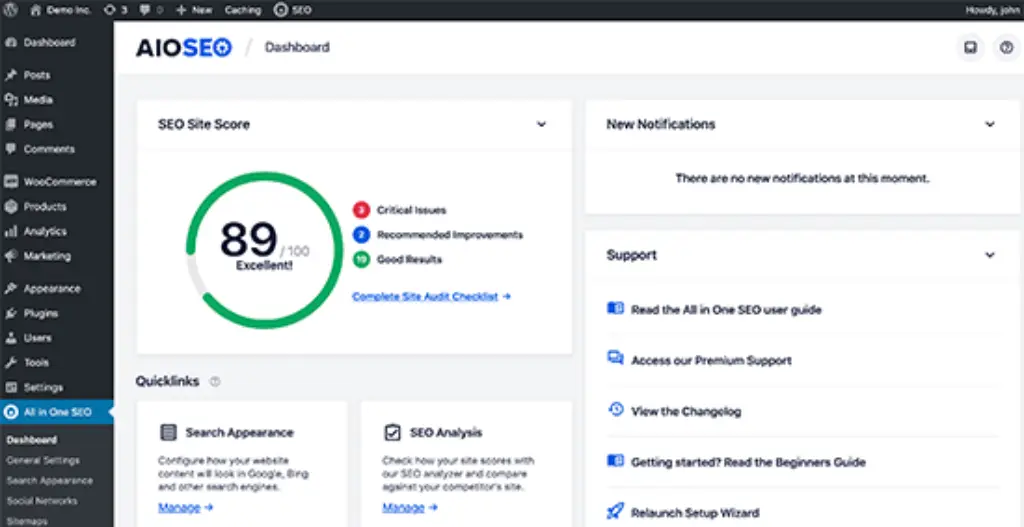Click the Quicklinks help info icon
Screen dimensions: 1024x527
(215, 381)
